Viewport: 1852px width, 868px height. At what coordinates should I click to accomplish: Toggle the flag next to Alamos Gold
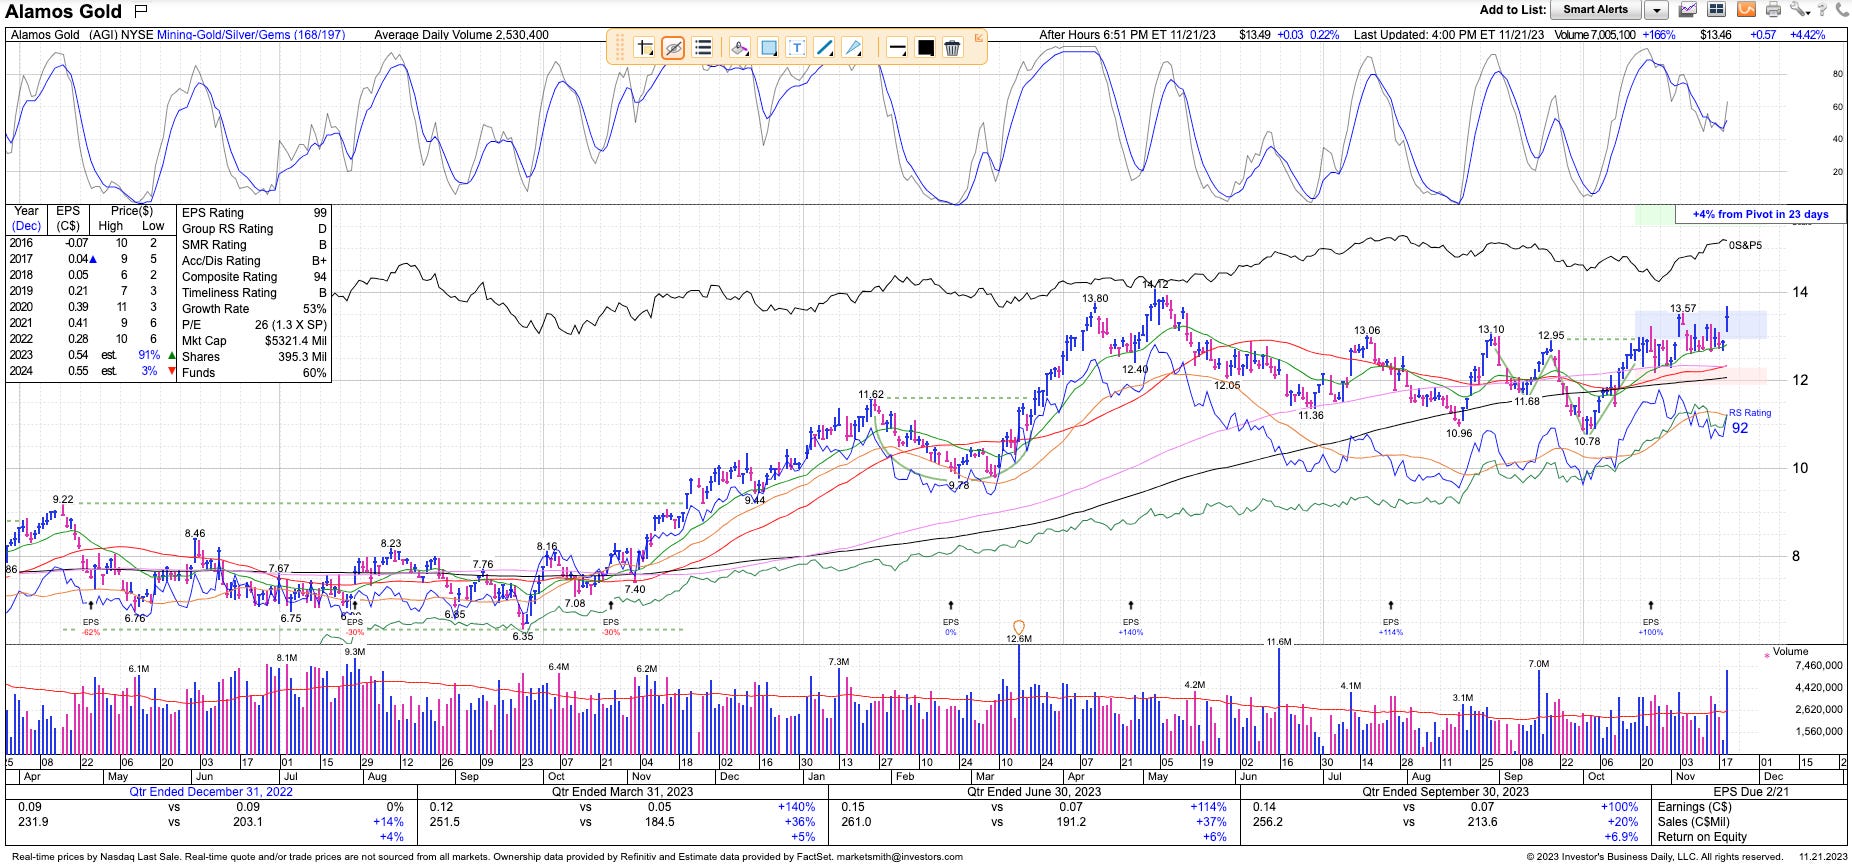pos(141,11)
